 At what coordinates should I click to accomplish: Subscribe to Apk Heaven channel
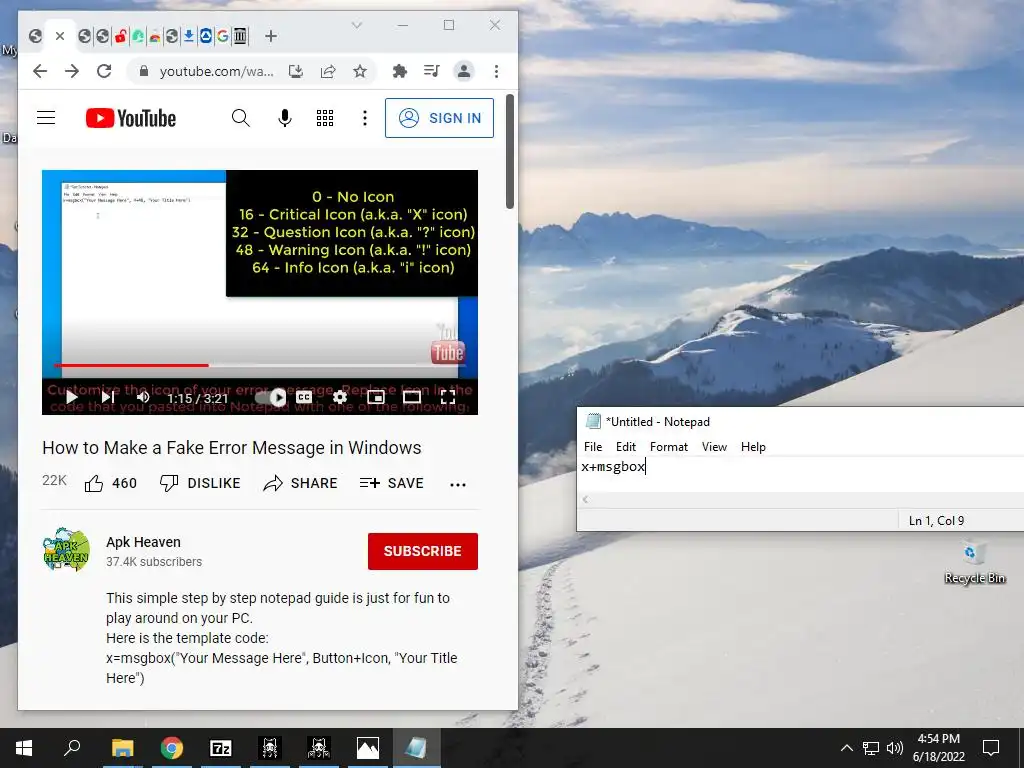(423, 551)
